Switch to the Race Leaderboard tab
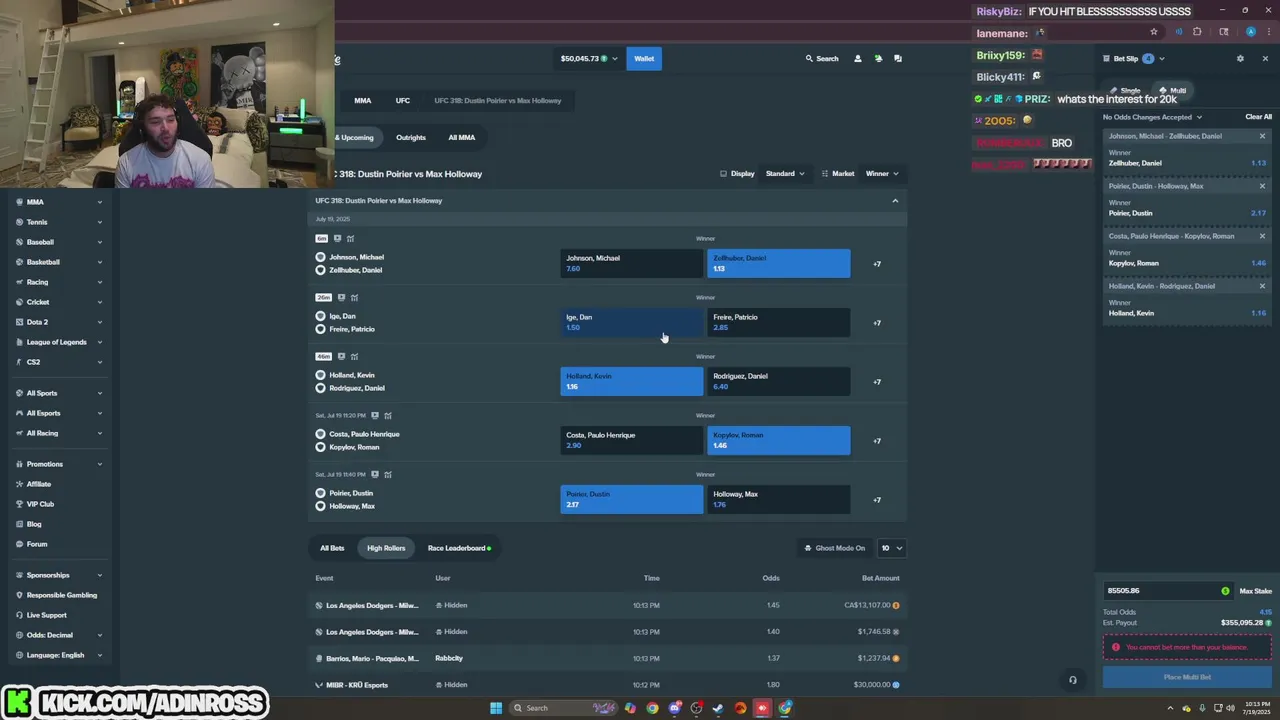Viewport: 1280px width, 720px height. coord(459,548)
